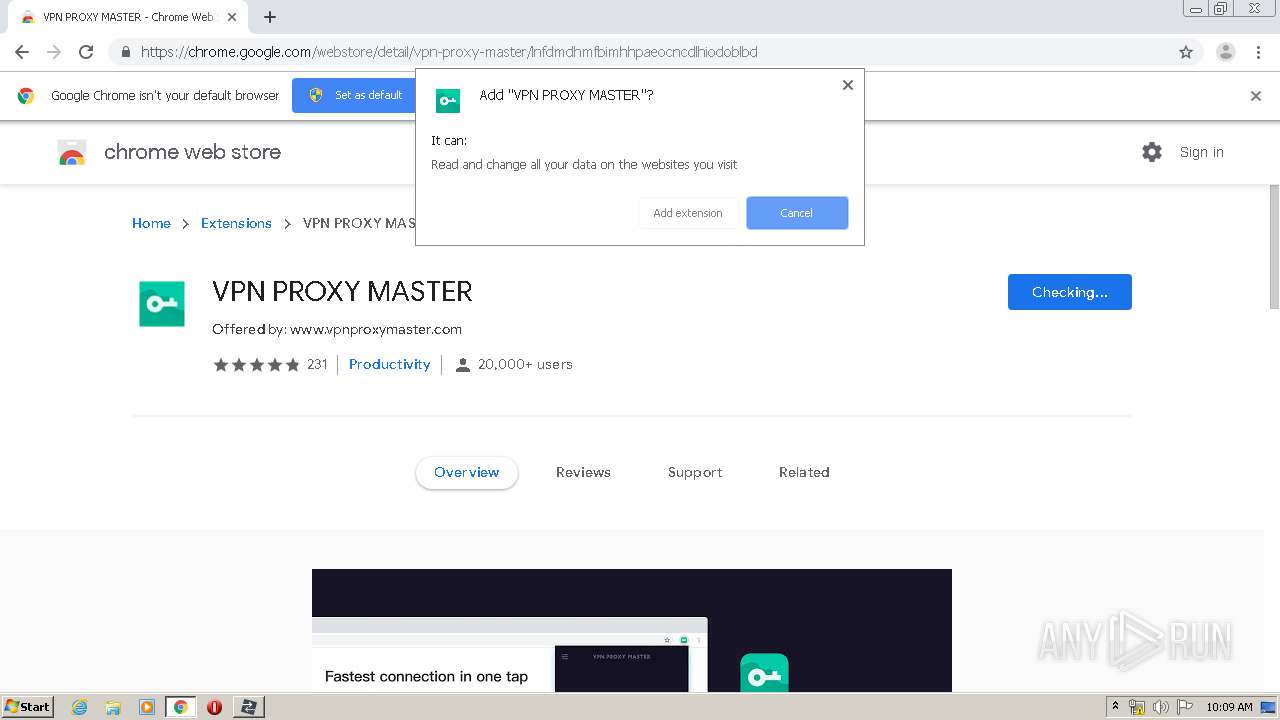Click the www.vpnproxymaster.com offered-by text
1280x720 pixels.
[x=376, y=329]
